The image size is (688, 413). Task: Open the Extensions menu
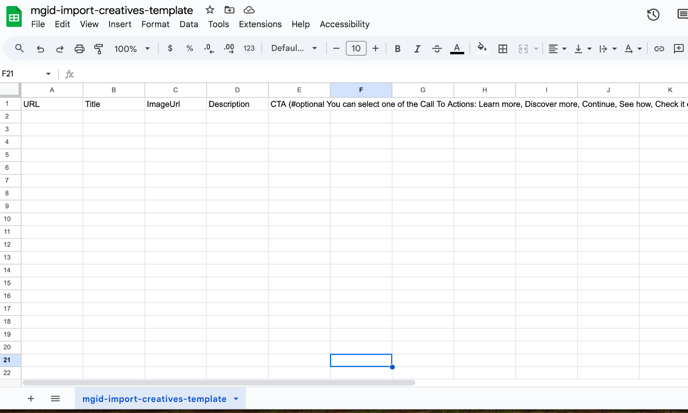click(x=260, y=24)
